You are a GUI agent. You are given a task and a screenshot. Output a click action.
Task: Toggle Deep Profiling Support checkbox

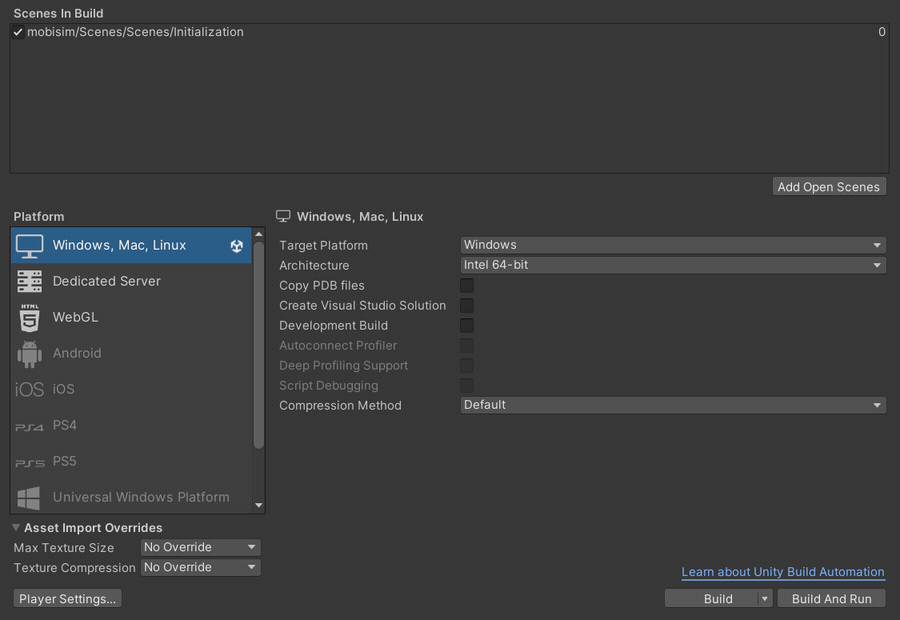(467, 366)
